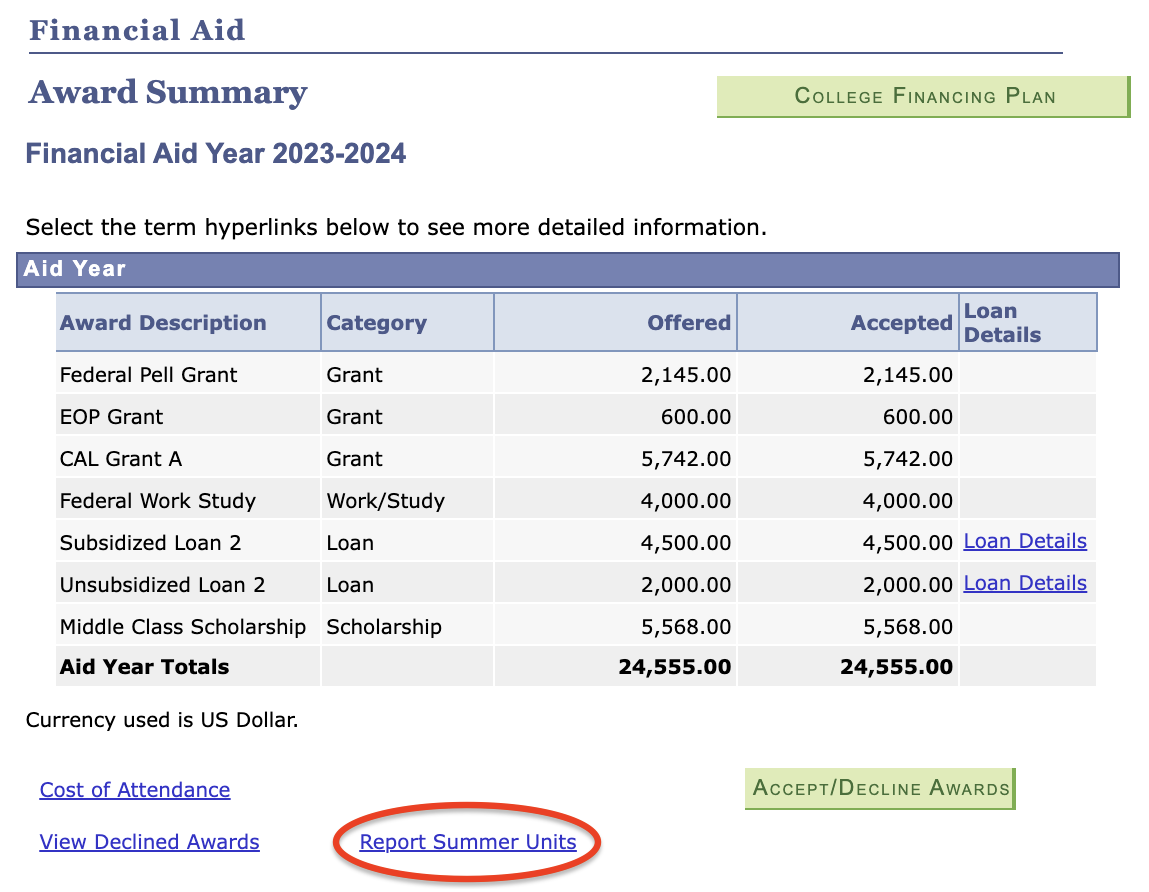1149x892 pixels.
Task: Click the Accept/Decline Awards button
Action: (879, 788)
